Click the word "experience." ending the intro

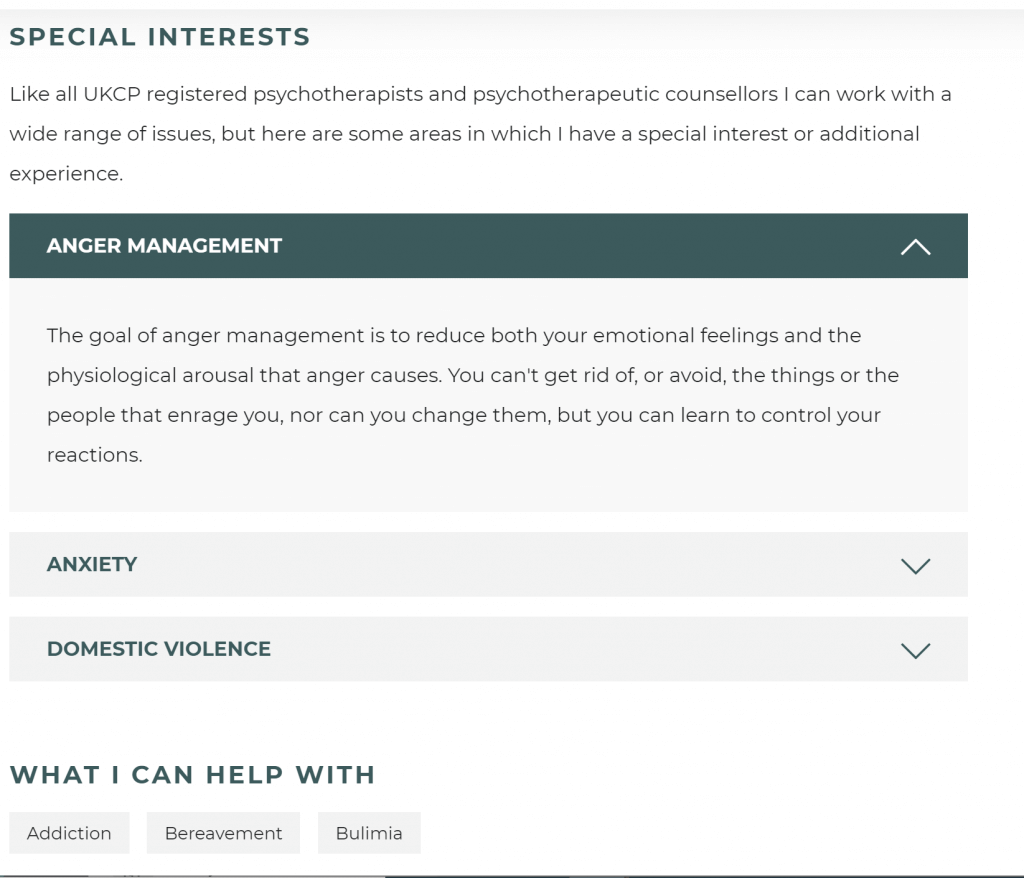[x=66, y=174]
